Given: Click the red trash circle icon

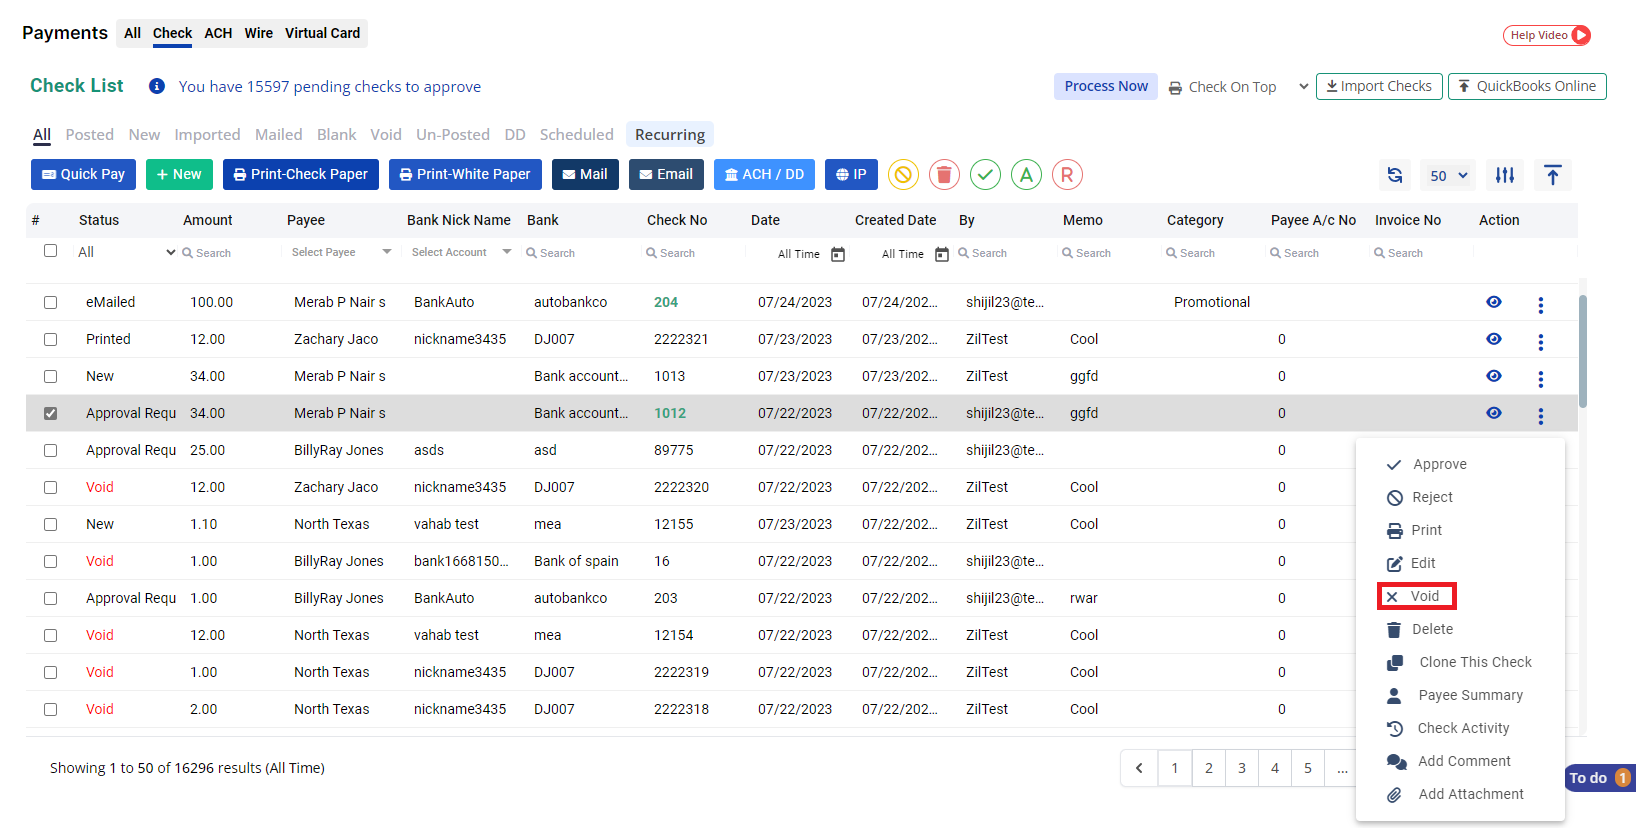Looking at the screenshot, I should 944,175.
